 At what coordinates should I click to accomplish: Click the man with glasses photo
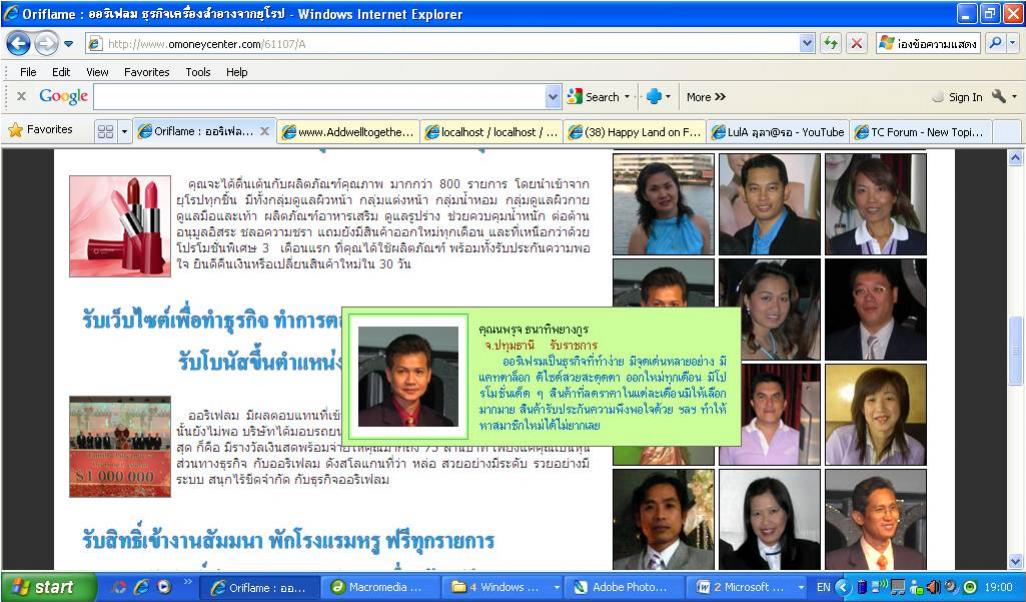(x=876, y=310)
